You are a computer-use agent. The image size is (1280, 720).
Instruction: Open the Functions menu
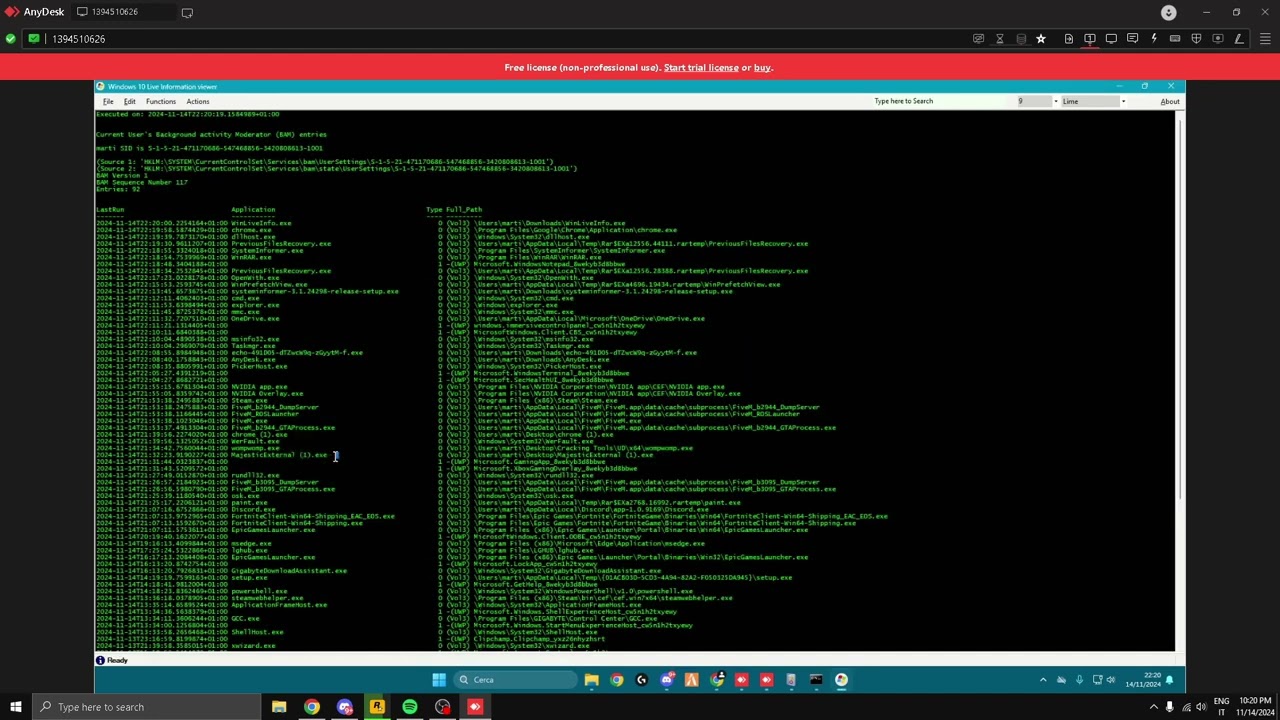[160, 101]
